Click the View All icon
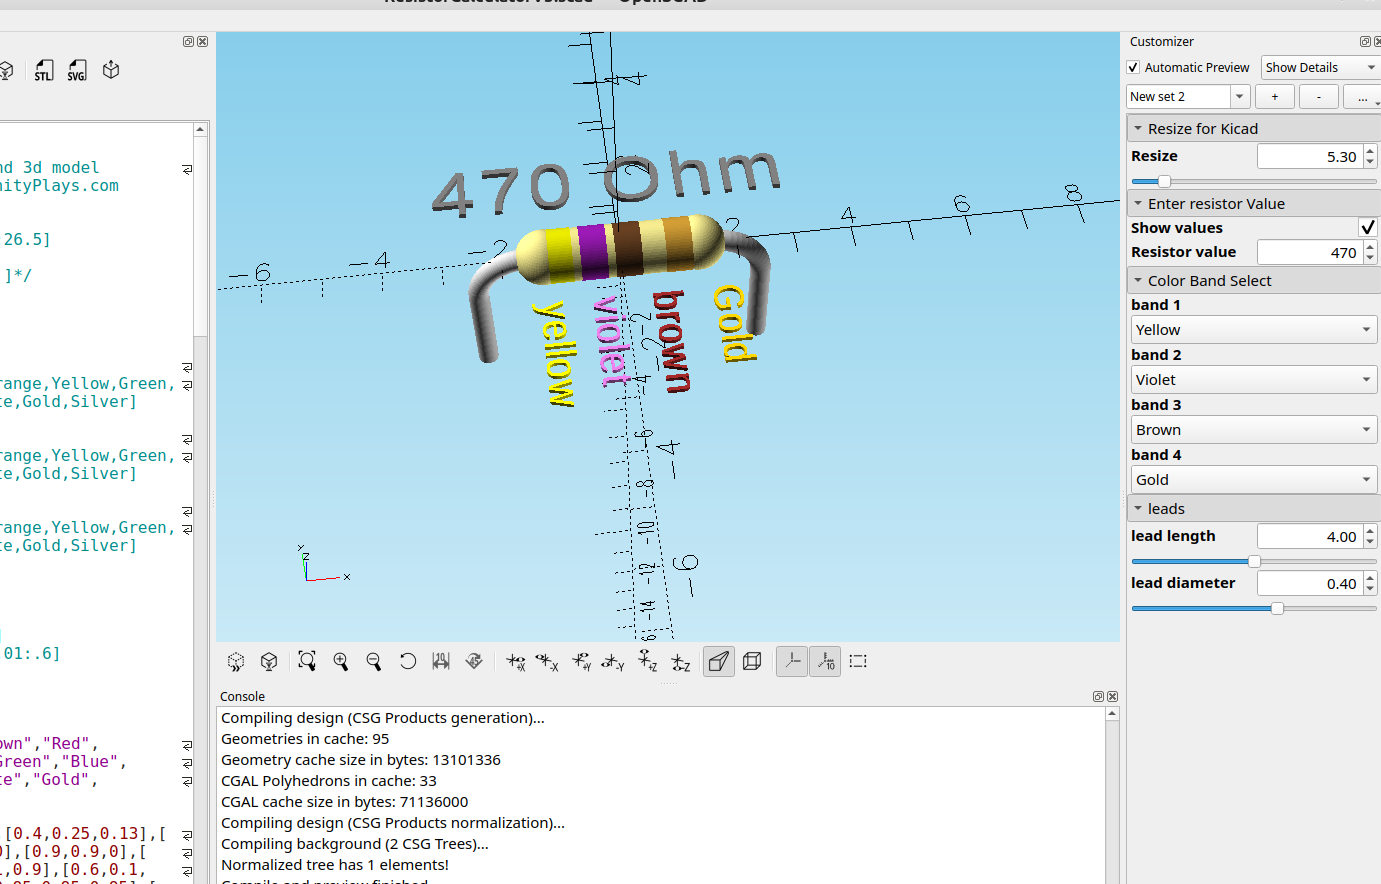Image resolution: width=1381 pixels, height=884 pixels. point(307,661)
